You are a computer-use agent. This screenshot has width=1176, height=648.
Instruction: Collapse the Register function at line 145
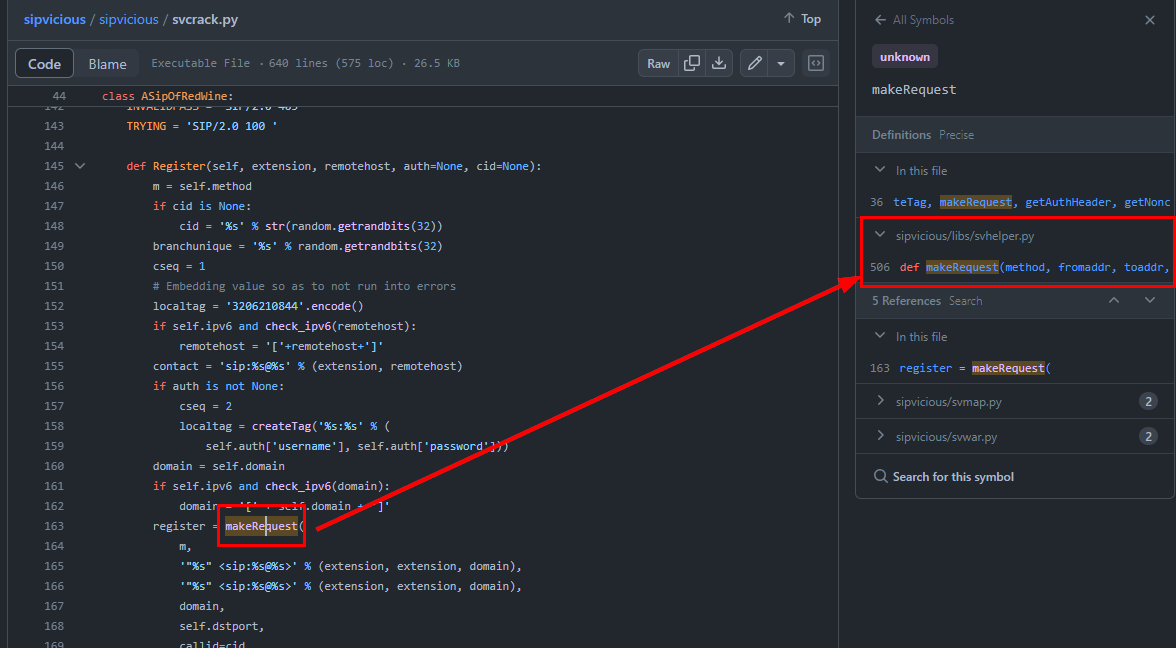80,166
